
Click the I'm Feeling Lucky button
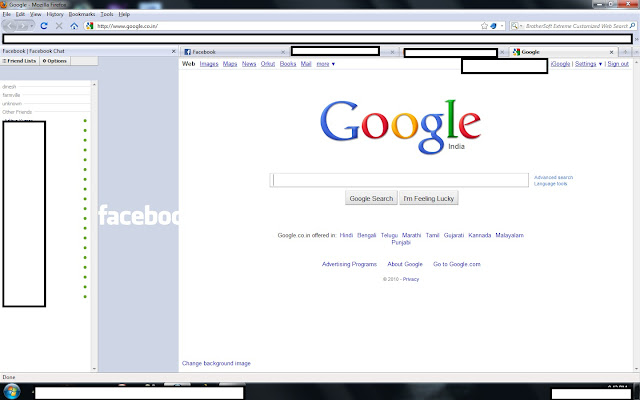point(429,198)
